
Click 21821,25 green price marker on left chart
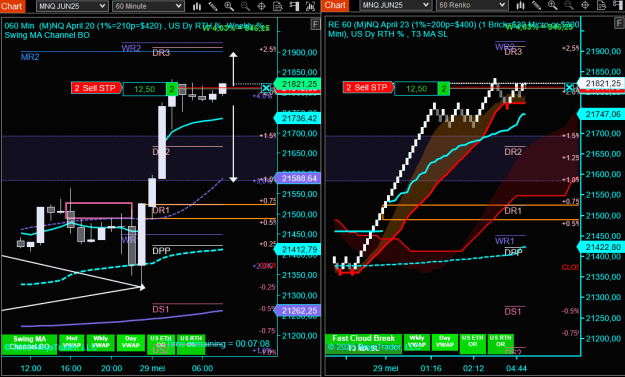click(x=297, y=84)
